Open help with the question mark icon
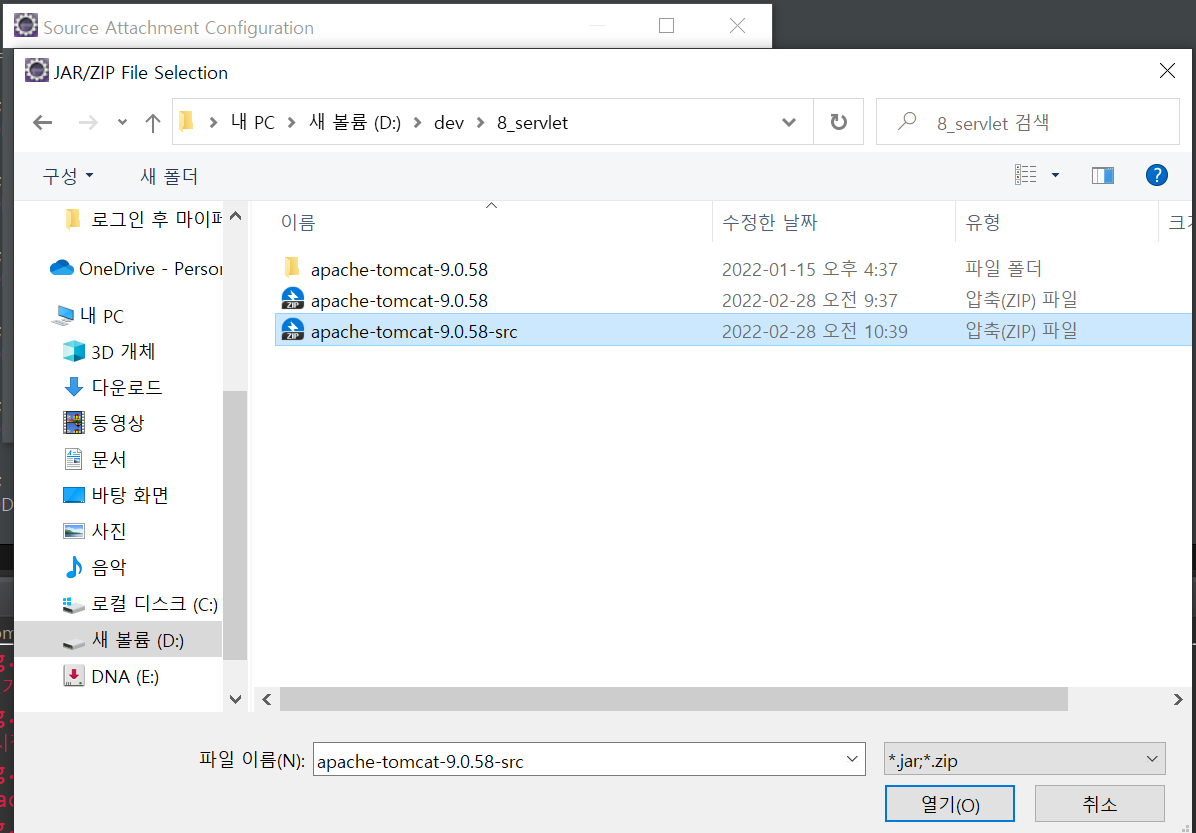The height and width of the screenshot is (833, 1196). pyautogui.click(x=1156, y=175)
